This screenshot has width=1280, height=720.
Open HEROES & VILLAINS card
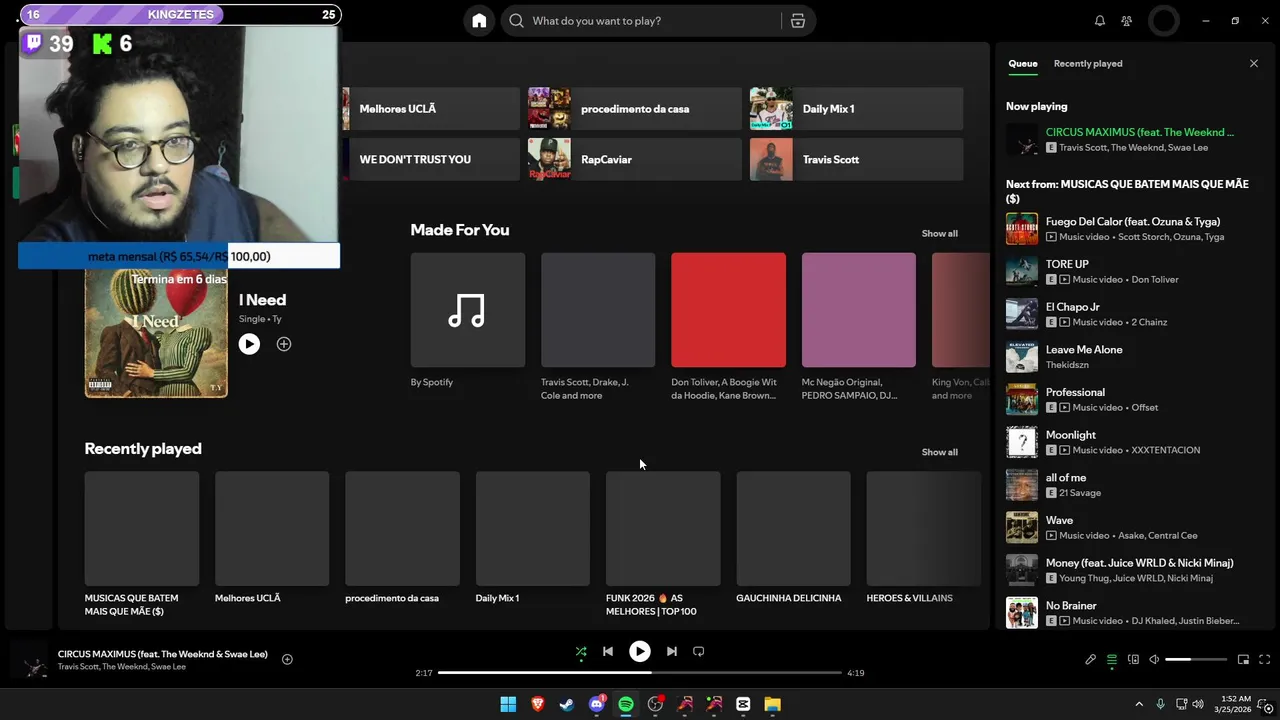(924, 539)
